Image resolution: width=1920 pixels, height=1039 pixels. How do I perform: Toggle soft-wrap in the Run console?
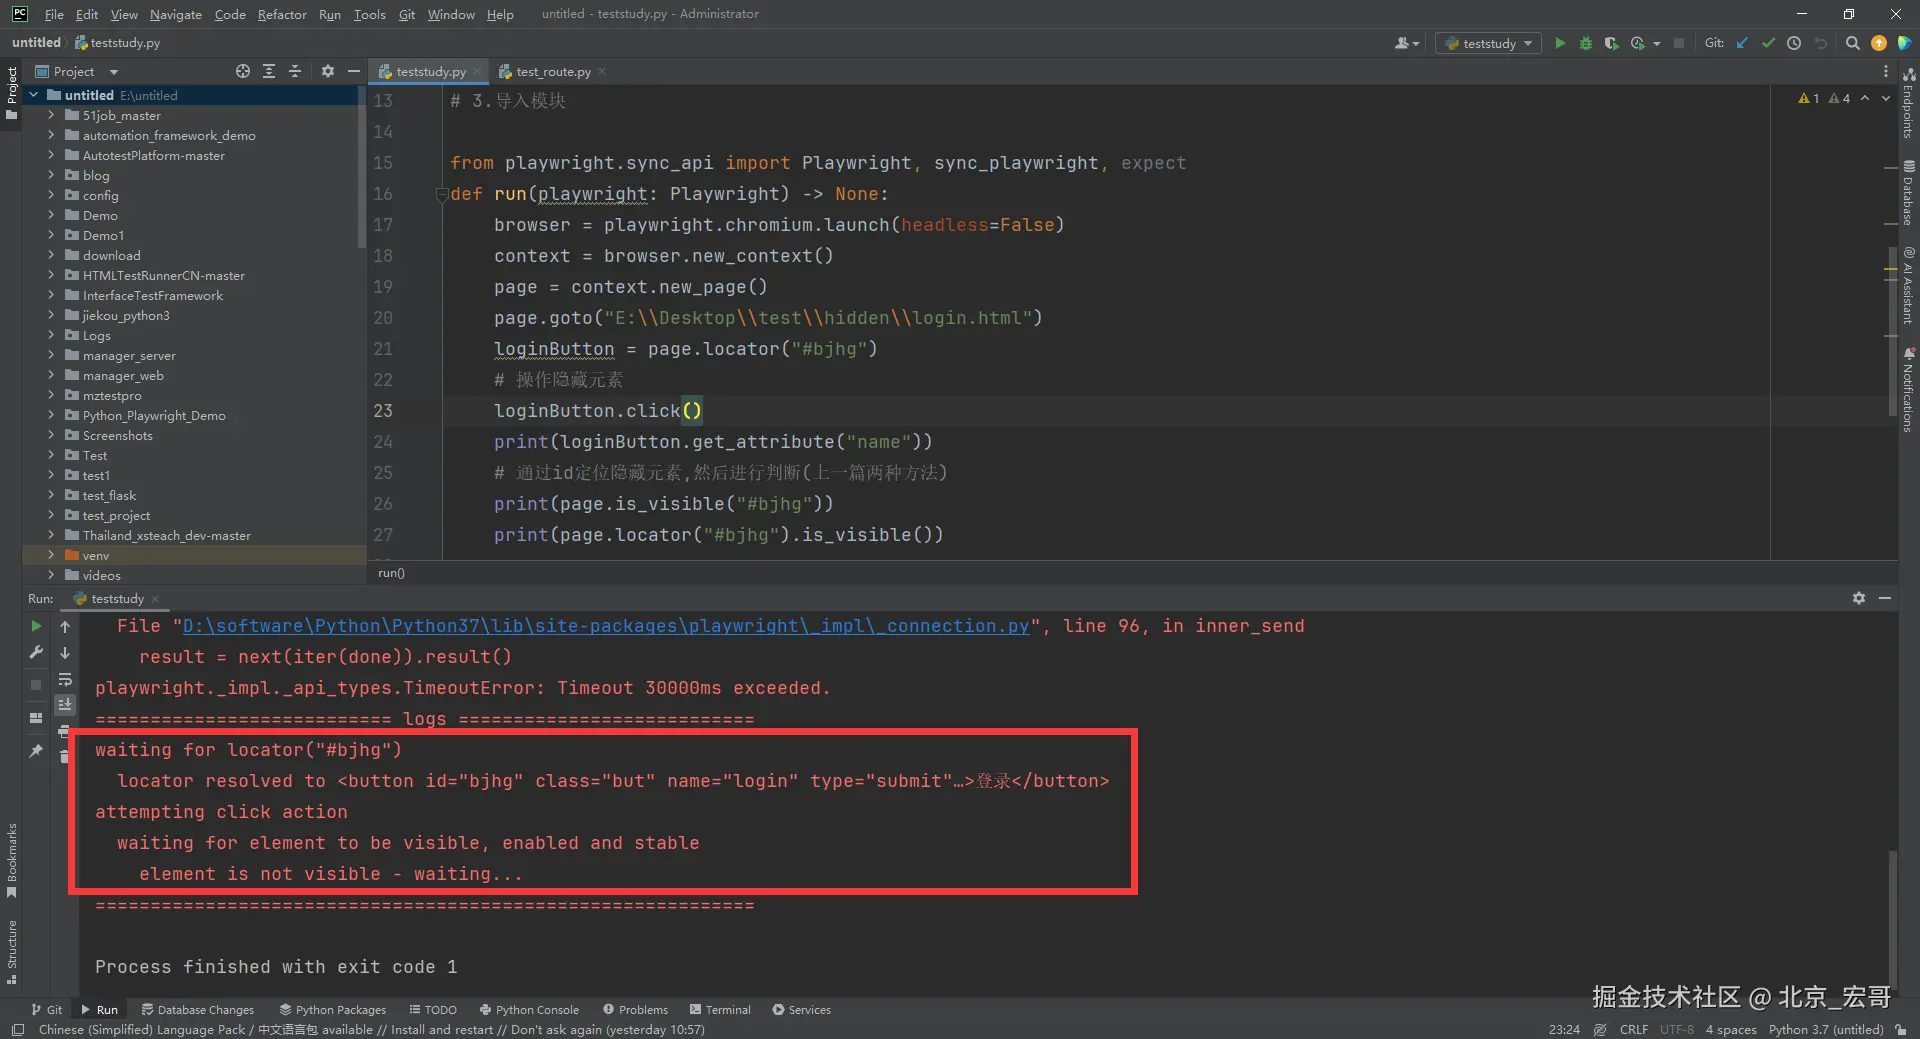click(x=65, y=679)
